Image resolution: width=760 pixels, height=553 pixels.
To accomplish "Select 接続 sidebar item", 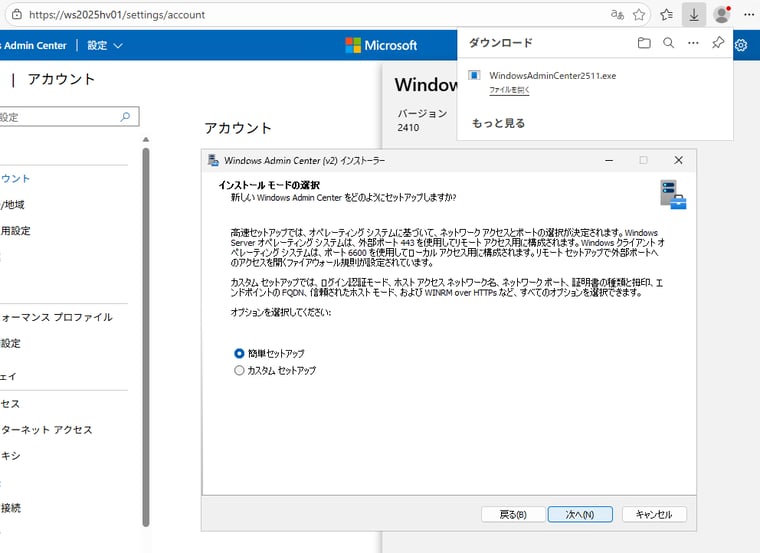I will click(x=11, y=508).
